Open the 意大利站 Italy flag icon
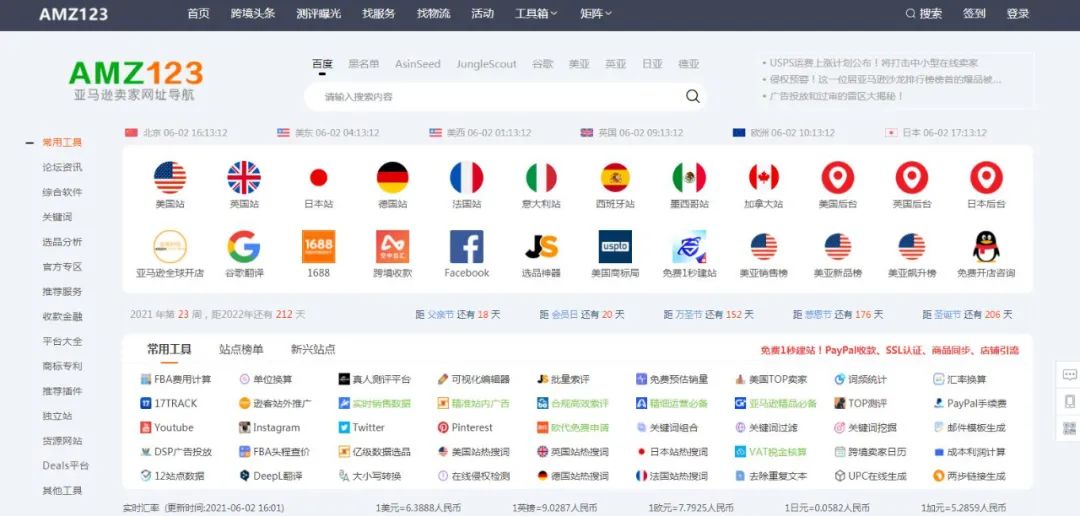 click(x=541, y=178)
